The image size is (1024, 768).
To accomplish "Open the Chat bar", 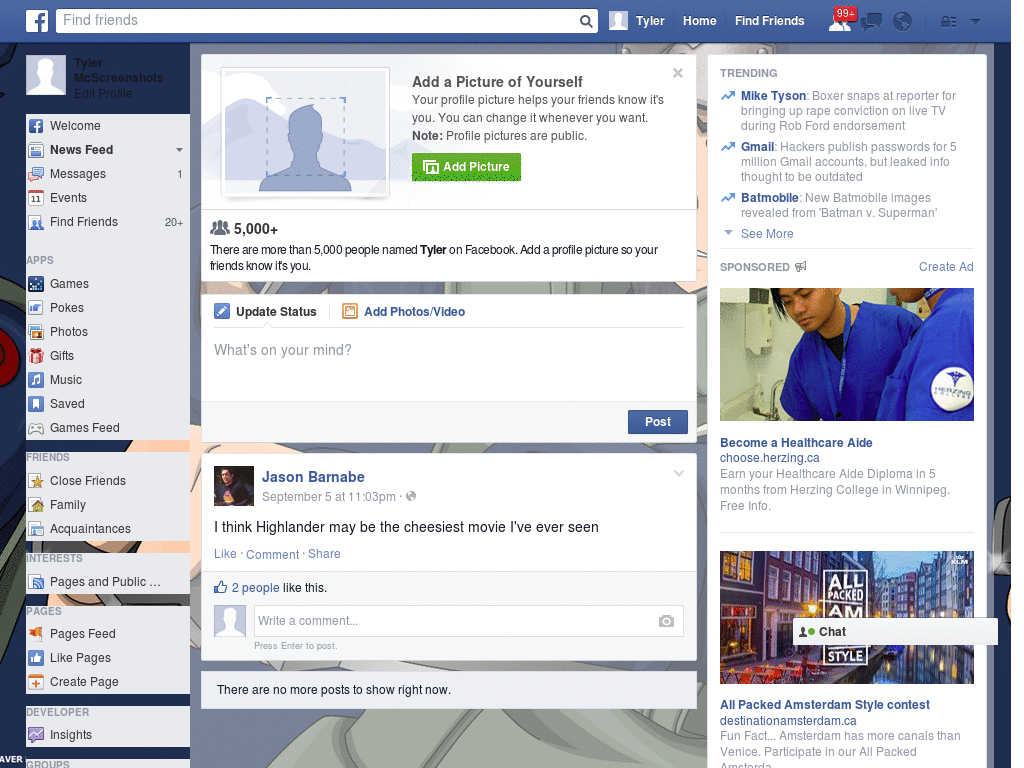I will click(895, 632).
